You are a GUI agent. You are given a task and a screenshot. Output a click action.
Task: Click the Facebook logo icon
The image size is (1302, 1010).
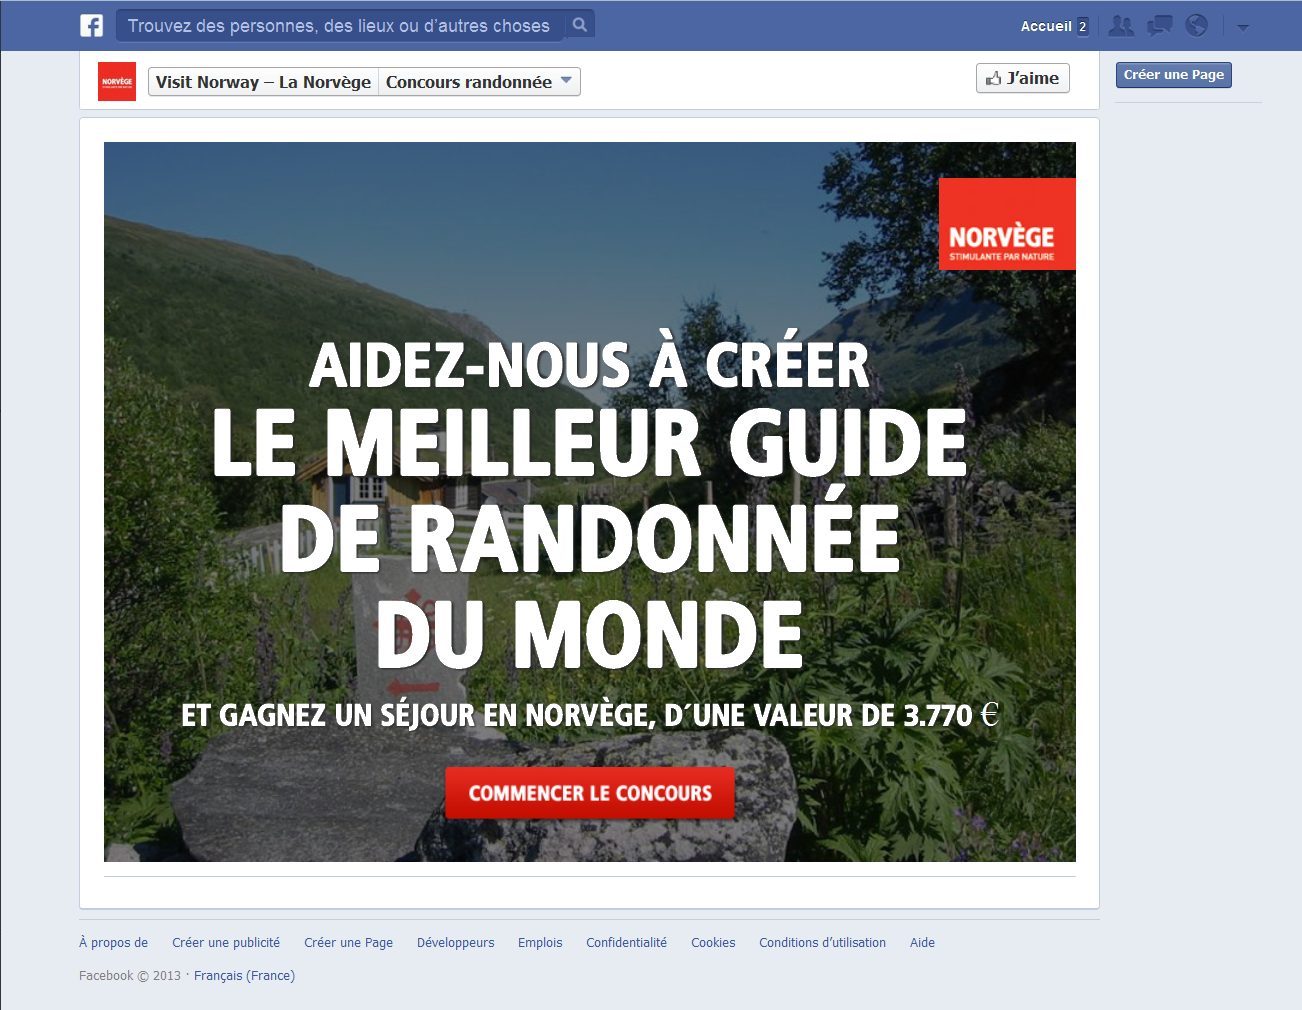(x=91, y=25)
